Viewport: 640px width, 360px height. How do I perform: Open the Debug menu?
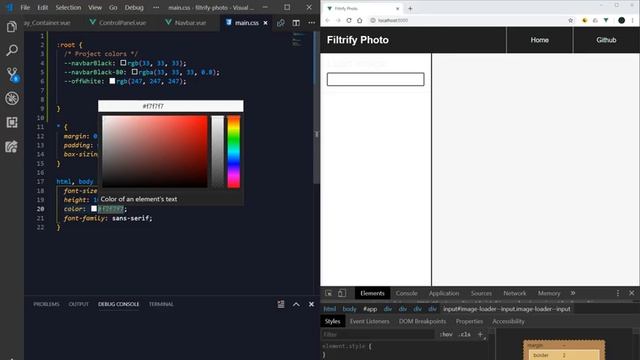point(134,7)
